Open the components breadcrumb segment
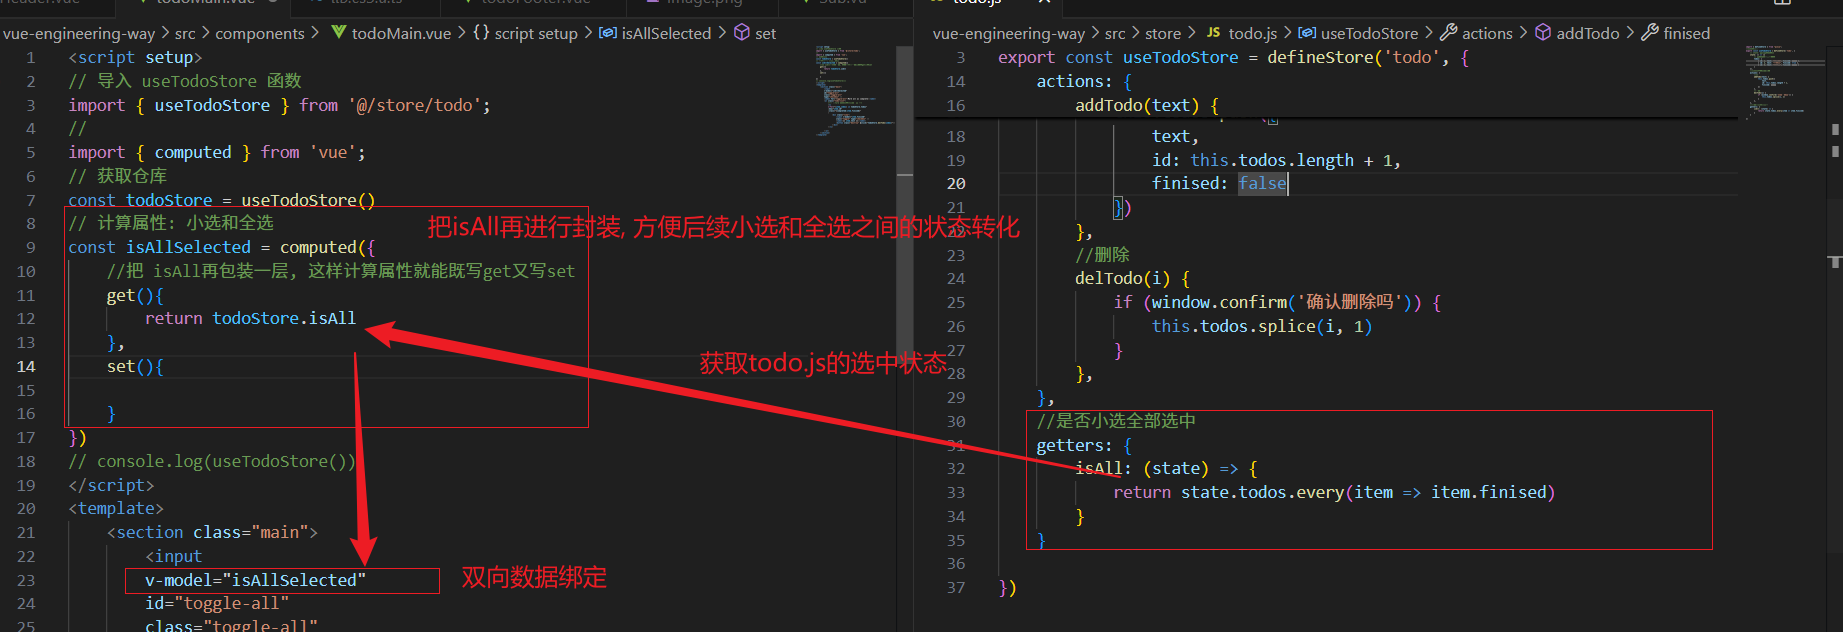 [x=260, y=33]
